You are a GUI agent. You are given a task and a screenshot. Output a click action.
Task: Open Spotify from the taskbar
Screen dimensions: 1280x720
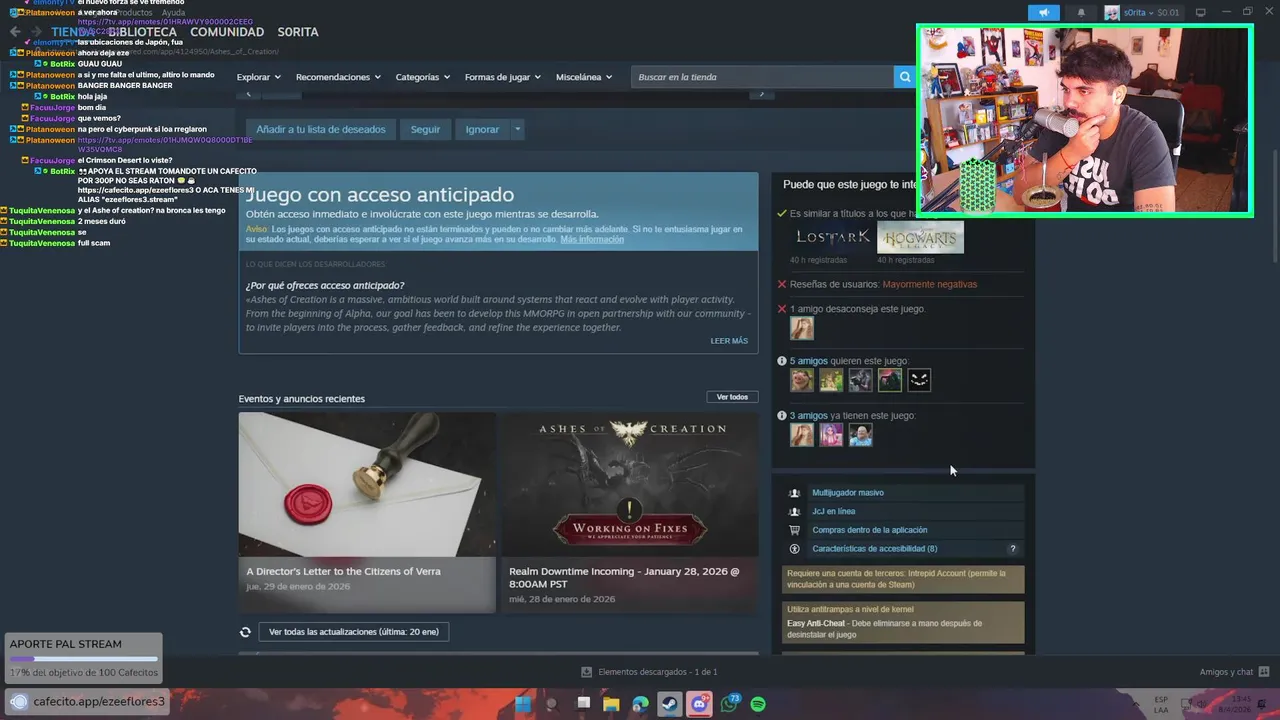pyautogui.click(x=758, y=704)
